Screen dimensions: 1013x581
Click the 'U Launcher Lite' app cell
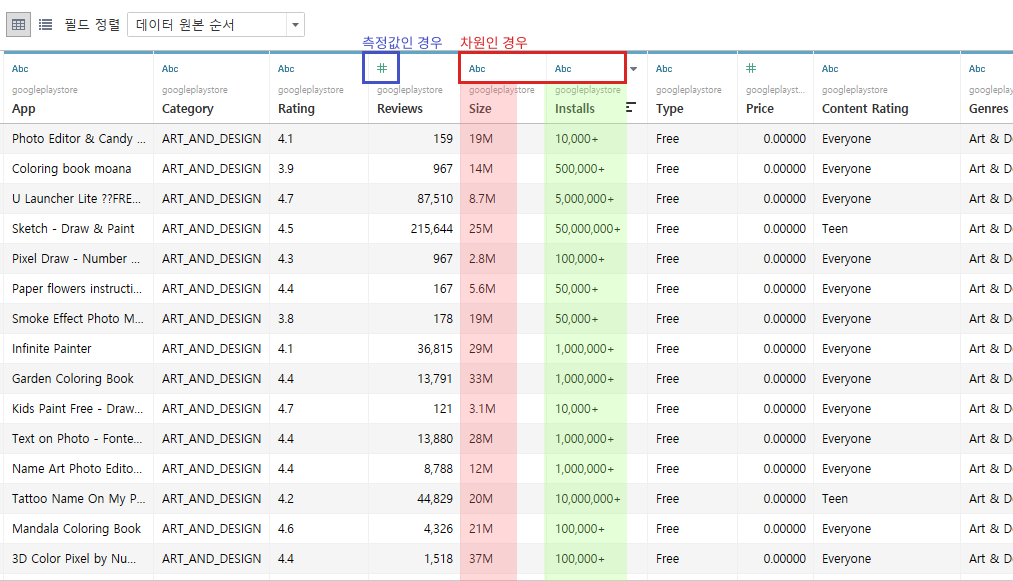(x=79, y=198)
